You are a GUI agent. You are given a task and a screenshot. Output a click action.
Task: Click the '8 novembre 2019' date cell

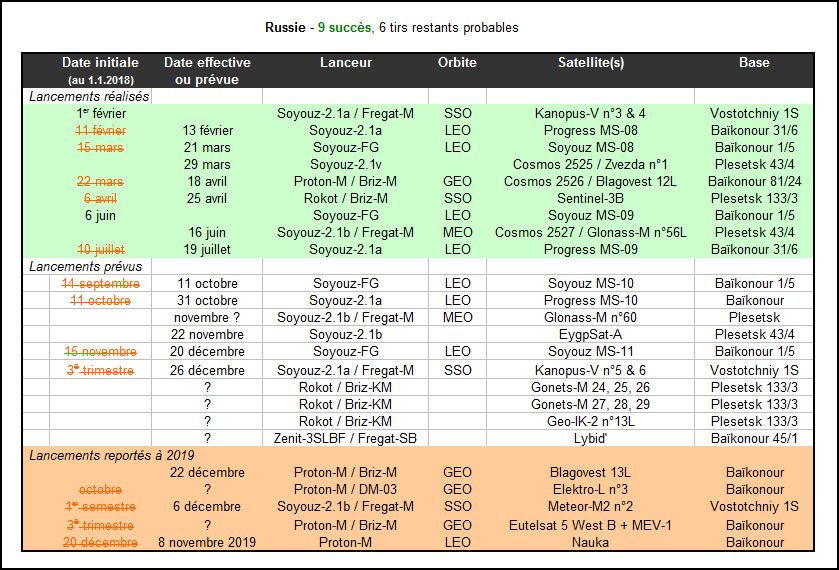[207, 543]
